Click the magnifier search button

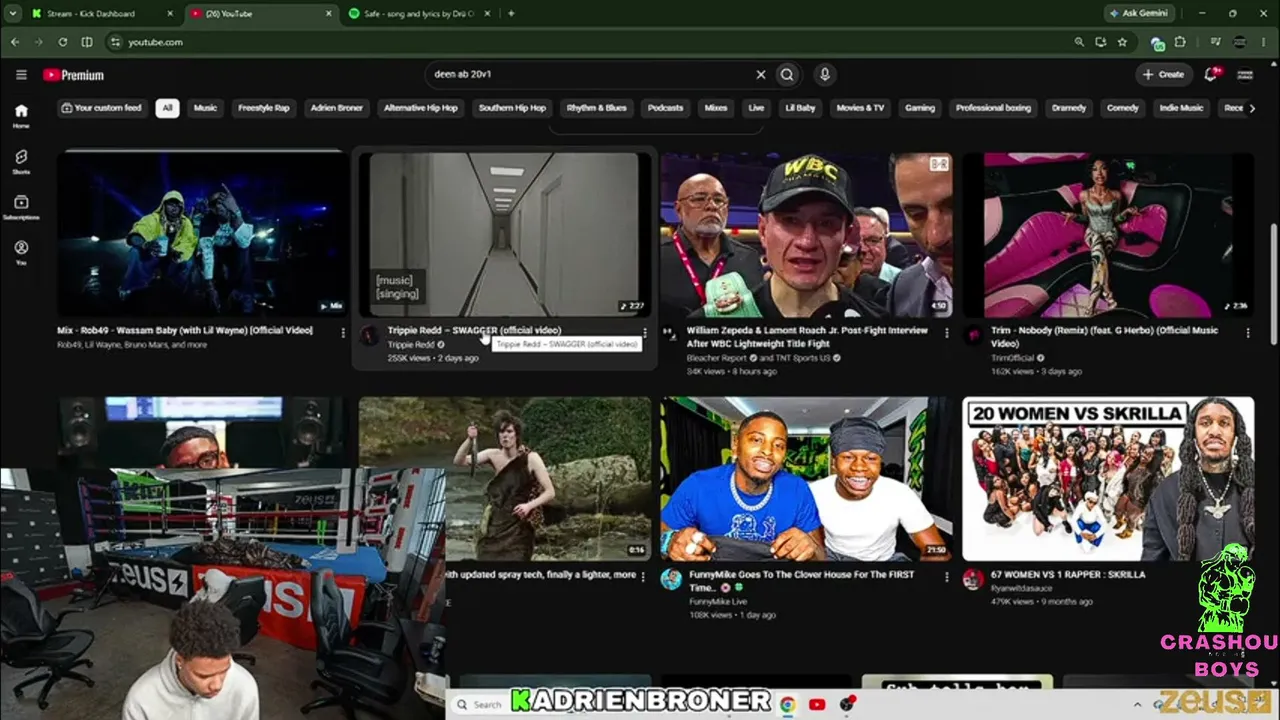[x=787, y=74]
